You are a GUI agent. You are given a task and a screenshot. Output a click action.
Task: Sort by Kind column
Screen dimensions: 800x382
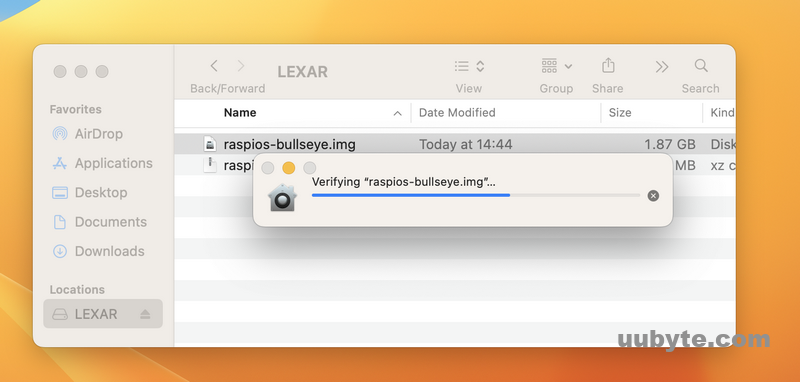(722, 113)
